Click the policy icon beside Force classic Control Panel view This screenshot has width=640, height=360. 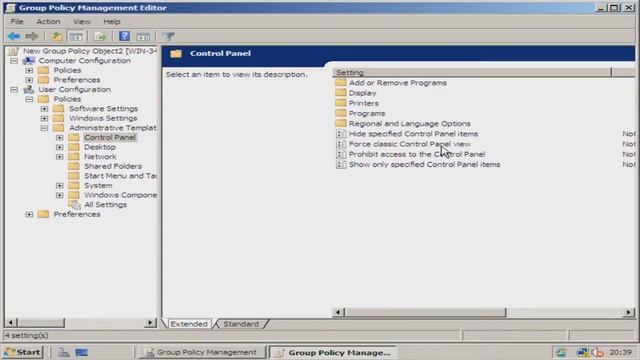click(340, 144)
